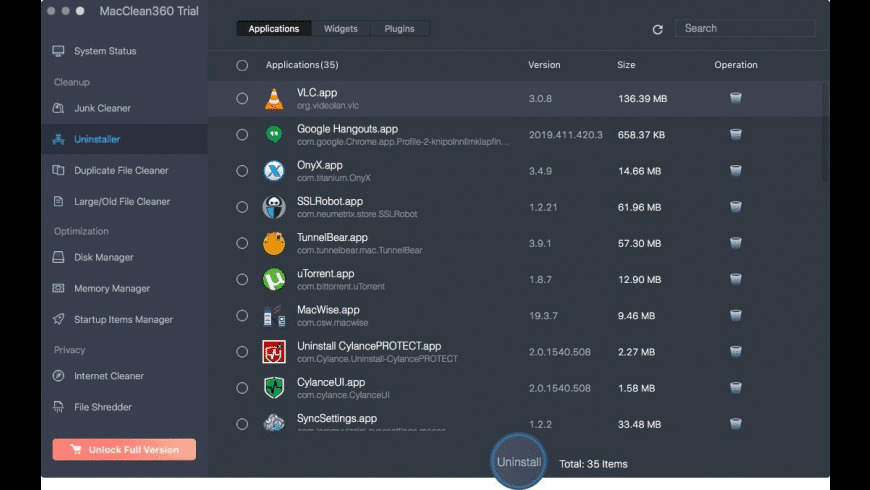
Task: Click the application list vertical scrollbar
Action: tap(825, 130)
